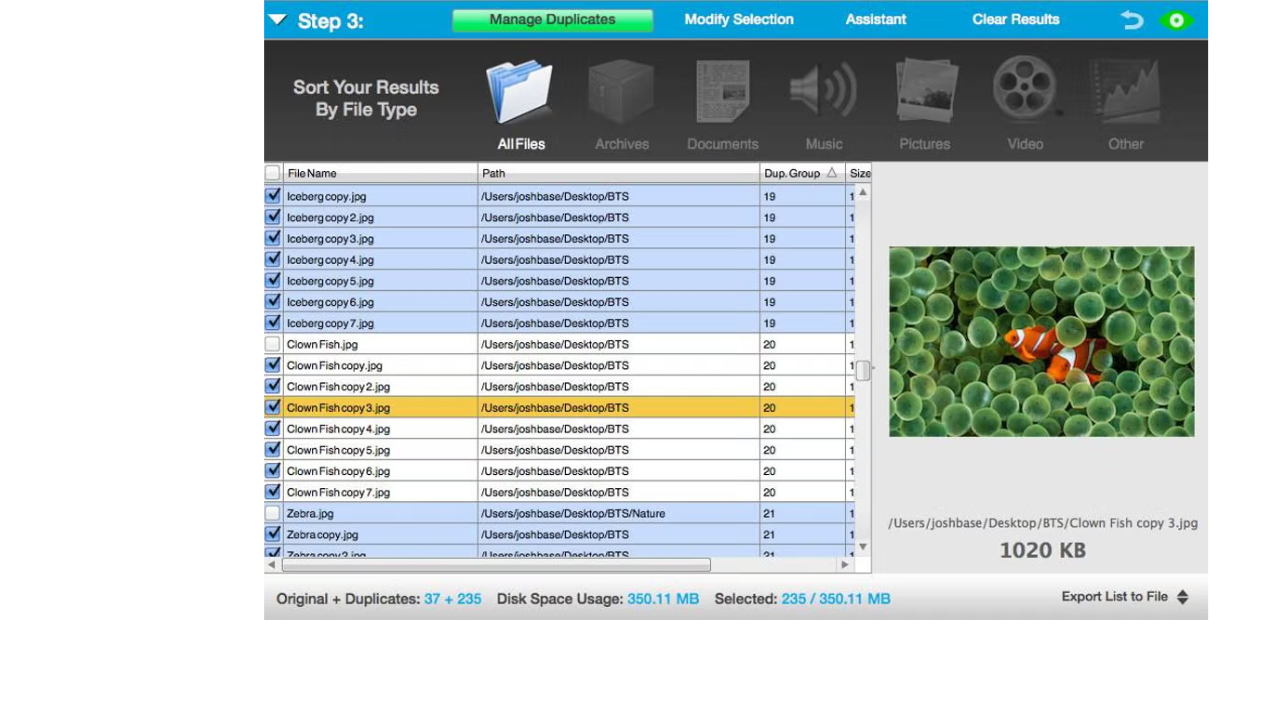Viewport: 1280px width, 720px height.
Task: Filter results by Other file type
Action: (x=1125, y=93)
